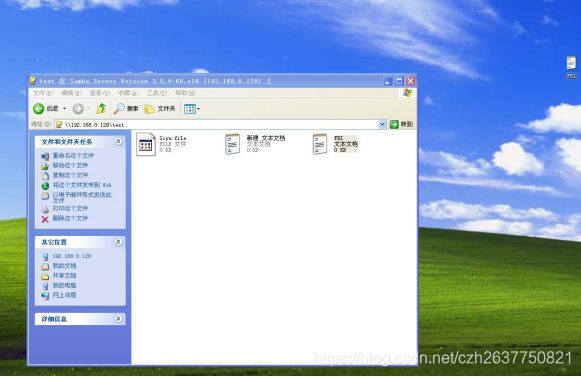Open the 我的电脑 link
The height and width of the screenshot is (377, 581).
pos(64,285)
